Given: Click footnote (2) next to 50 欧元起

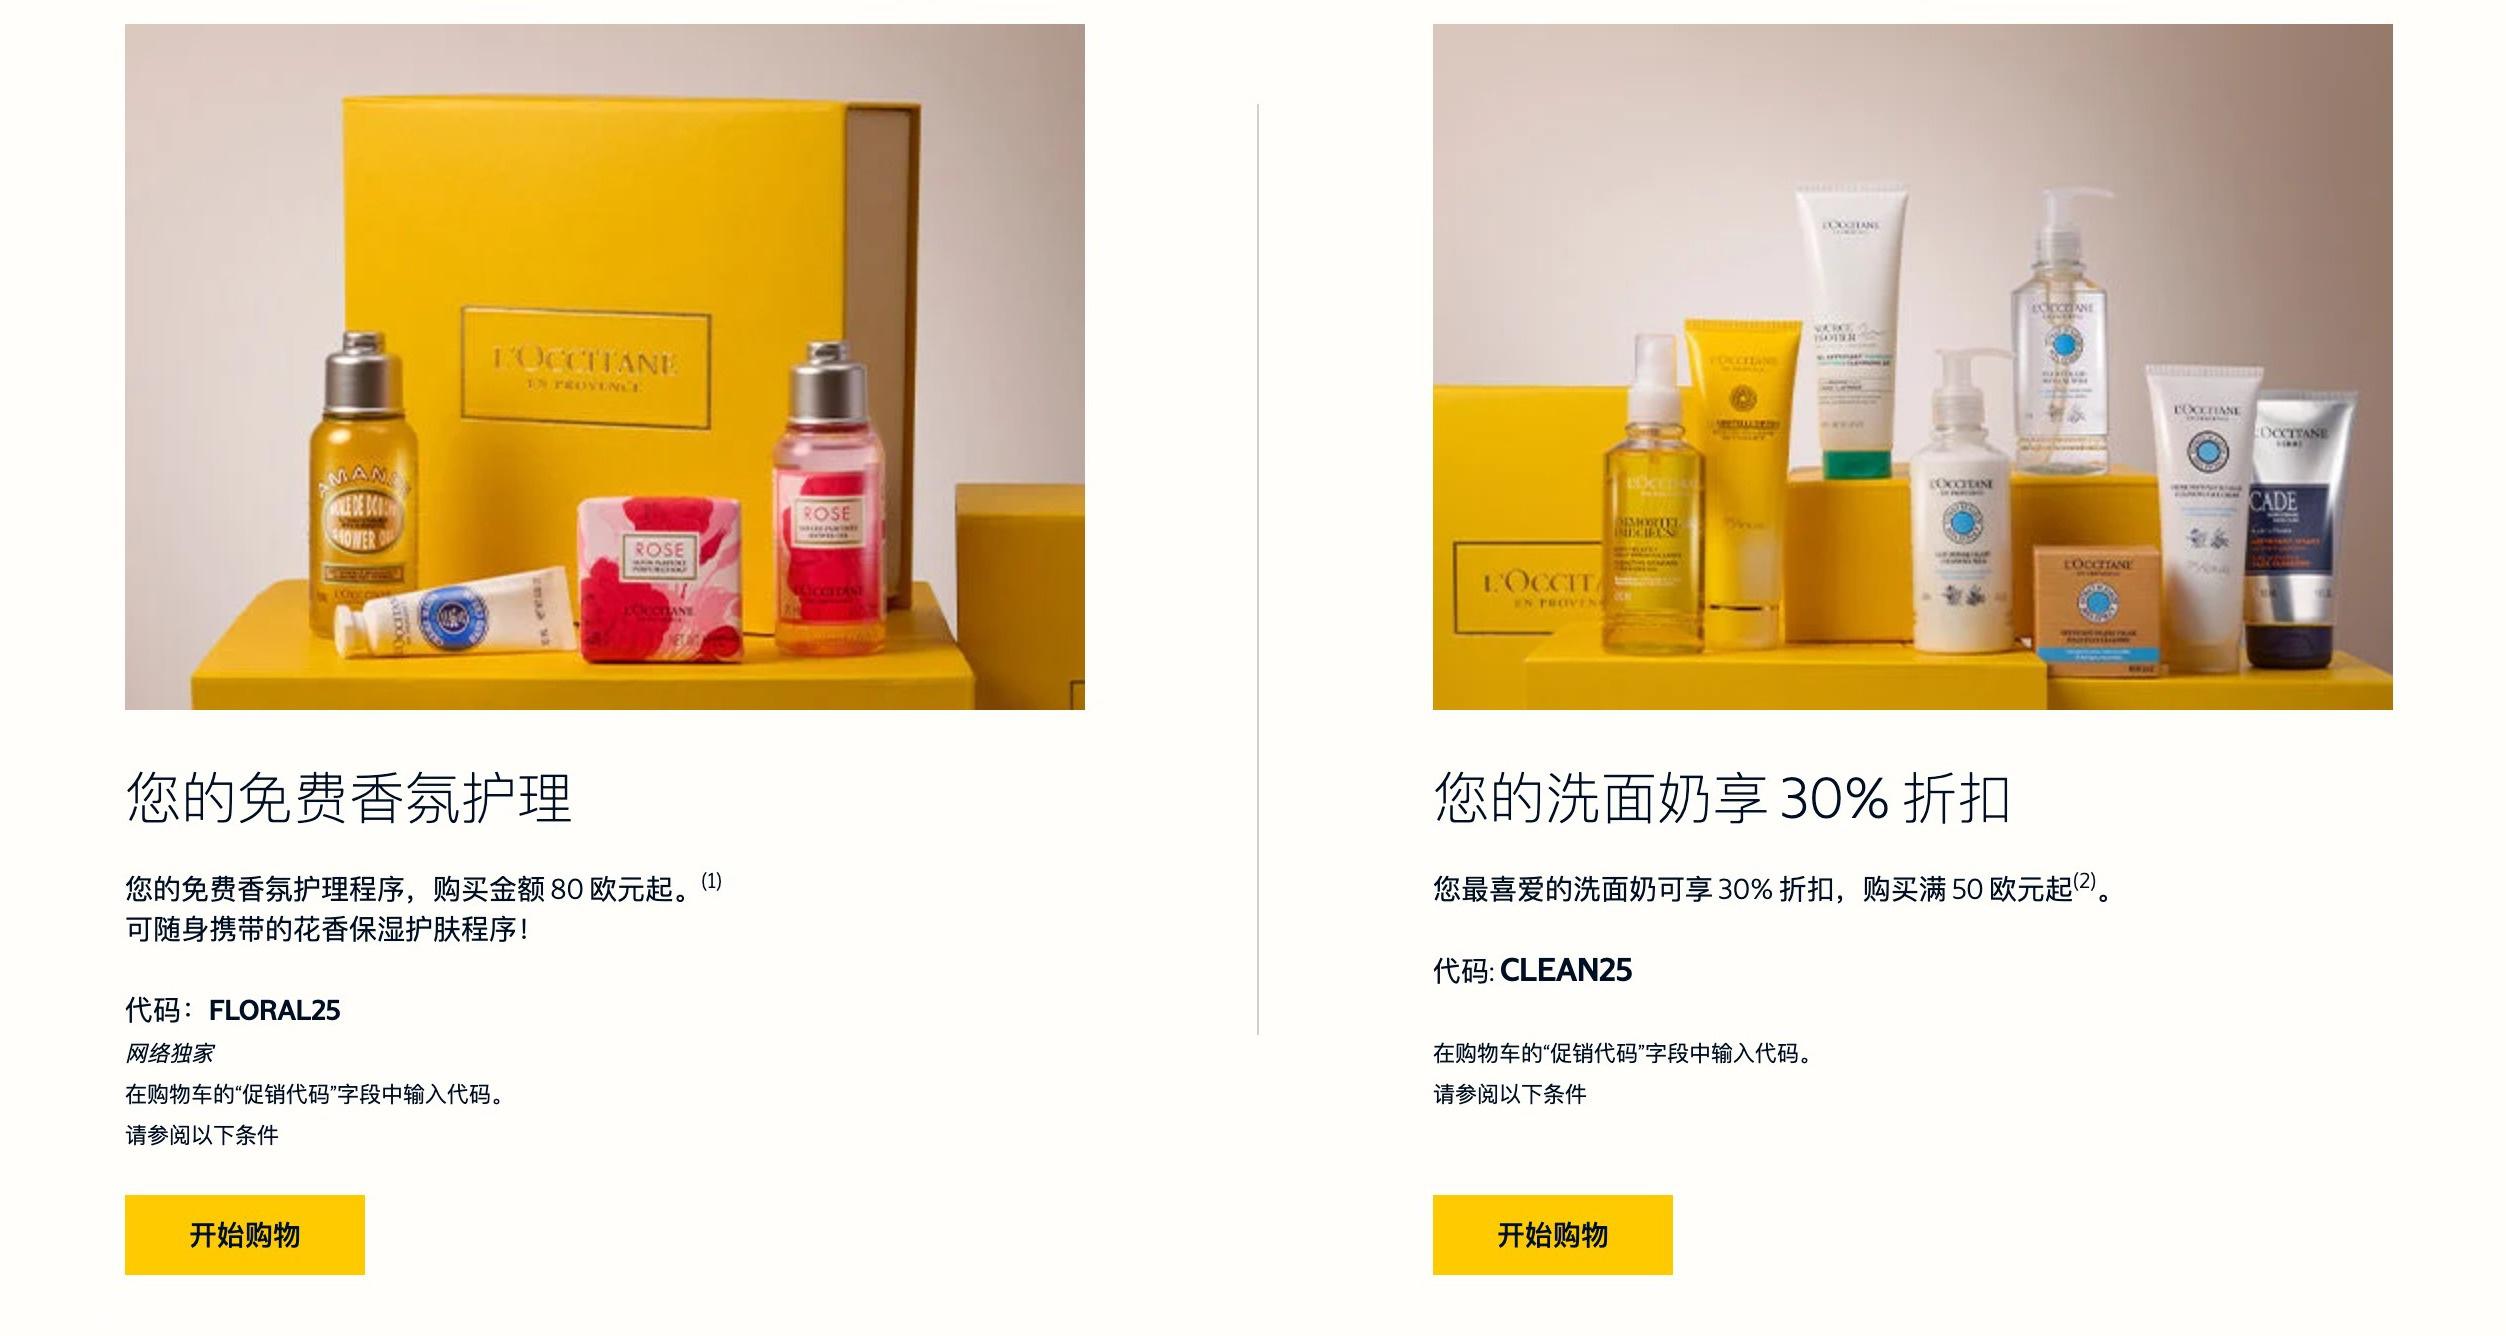Looking at the screenshot, I should [2084, 881].
